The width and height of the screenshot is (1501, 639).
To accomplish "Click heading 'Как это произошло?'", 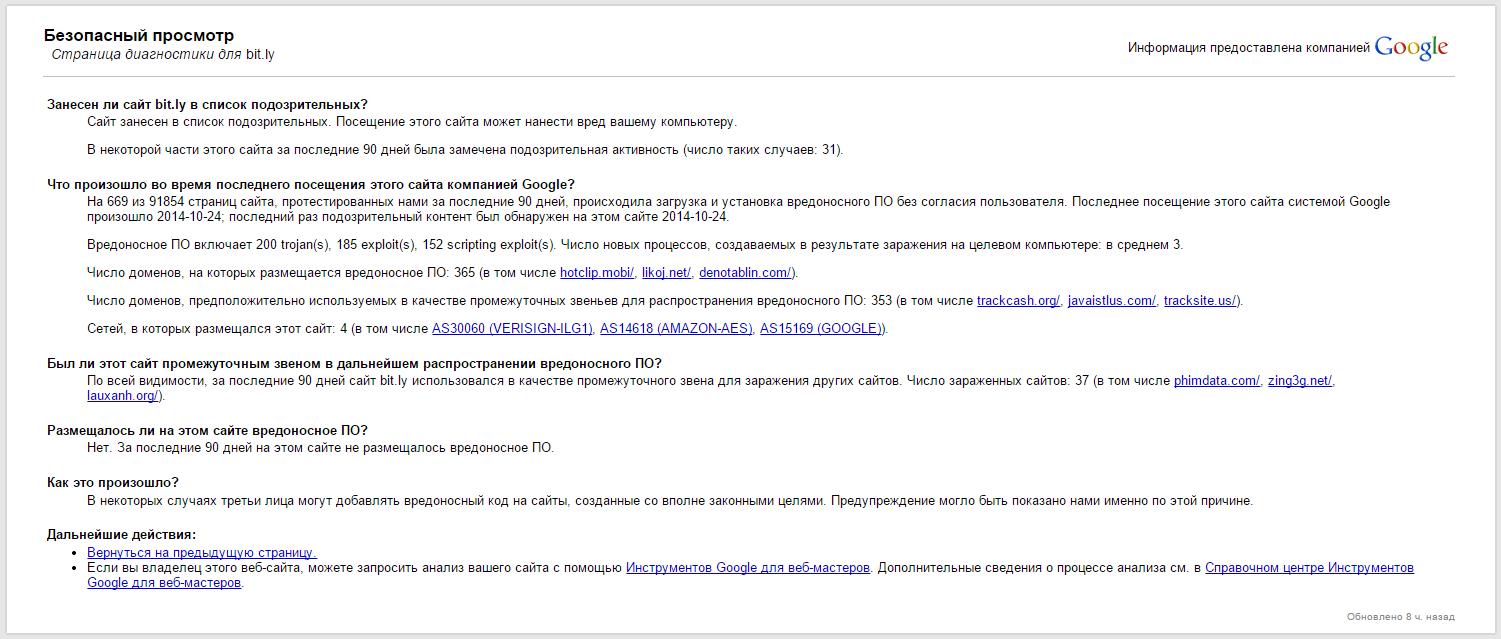I will [113, 482].
